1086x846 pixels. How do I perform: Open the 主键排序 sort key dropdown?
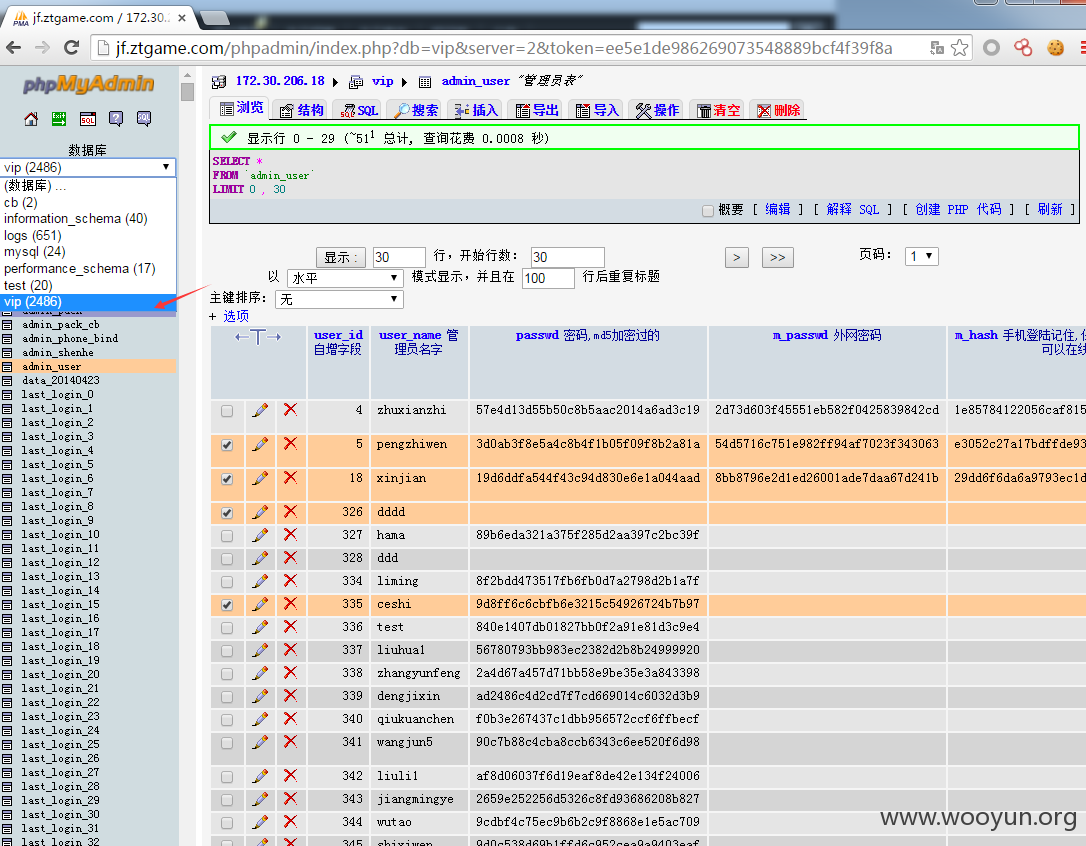click(x=339, y=299)
